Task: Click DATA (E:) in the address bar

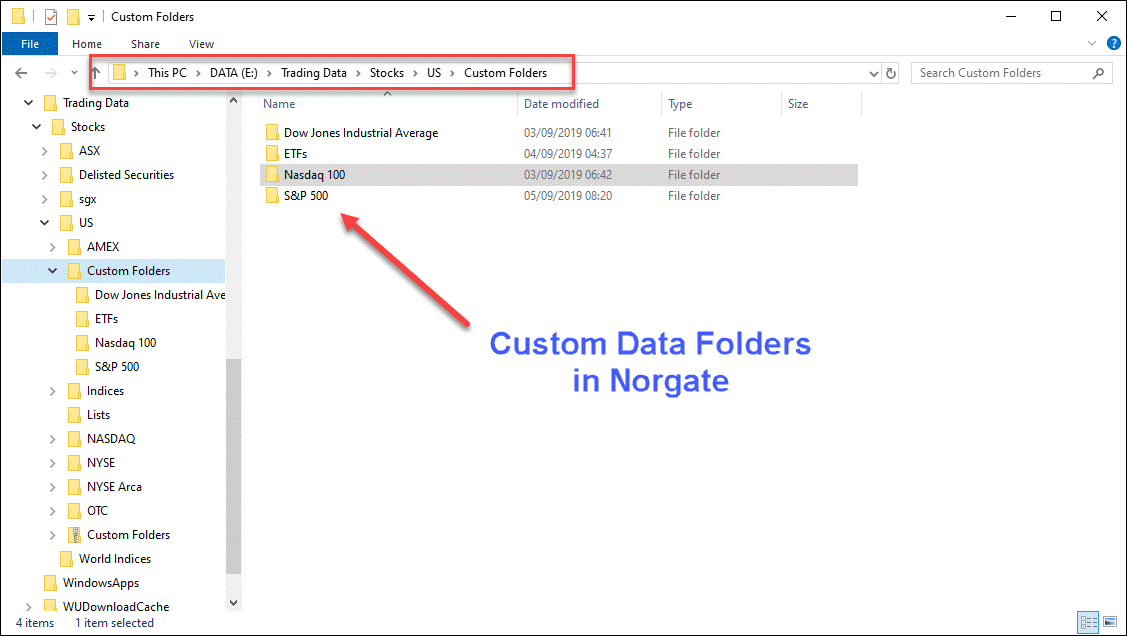Action: click(x=234, y=73)
